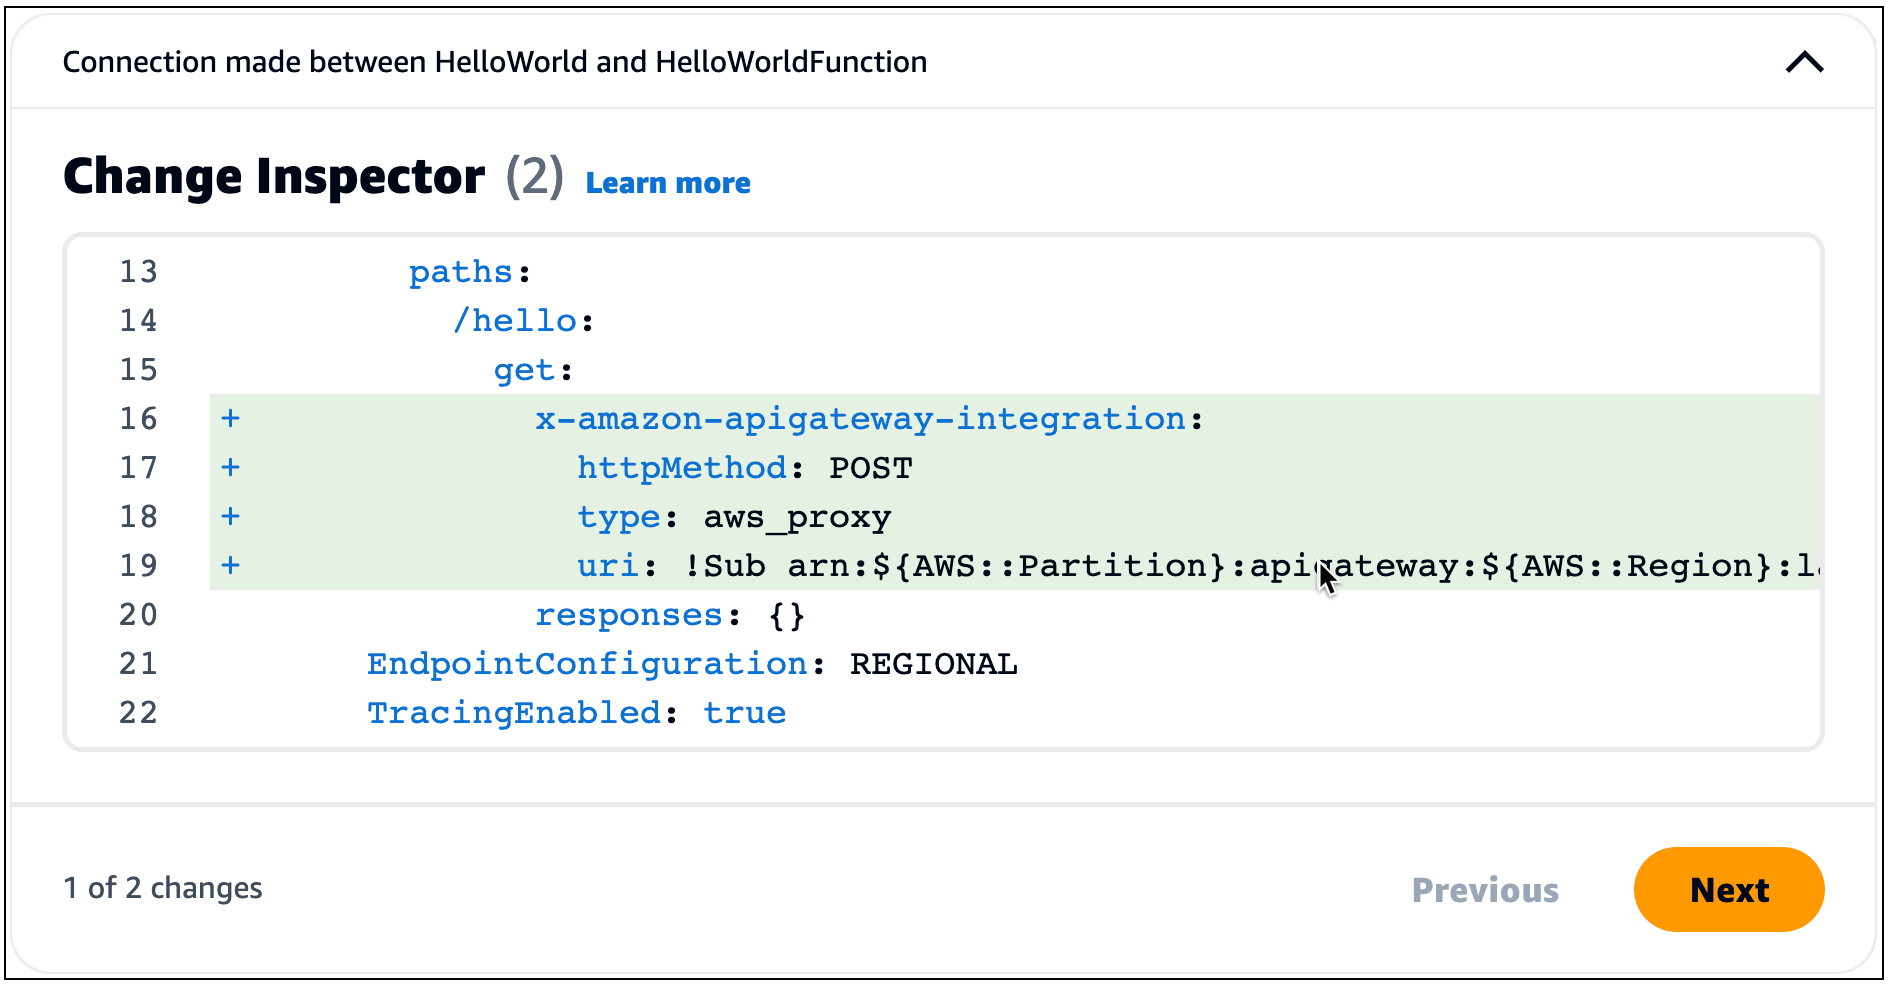Click the plus icon on line 18
The width and height of the screenshot is (1888, 984).
pyautogui.click(x=231, y=516)
